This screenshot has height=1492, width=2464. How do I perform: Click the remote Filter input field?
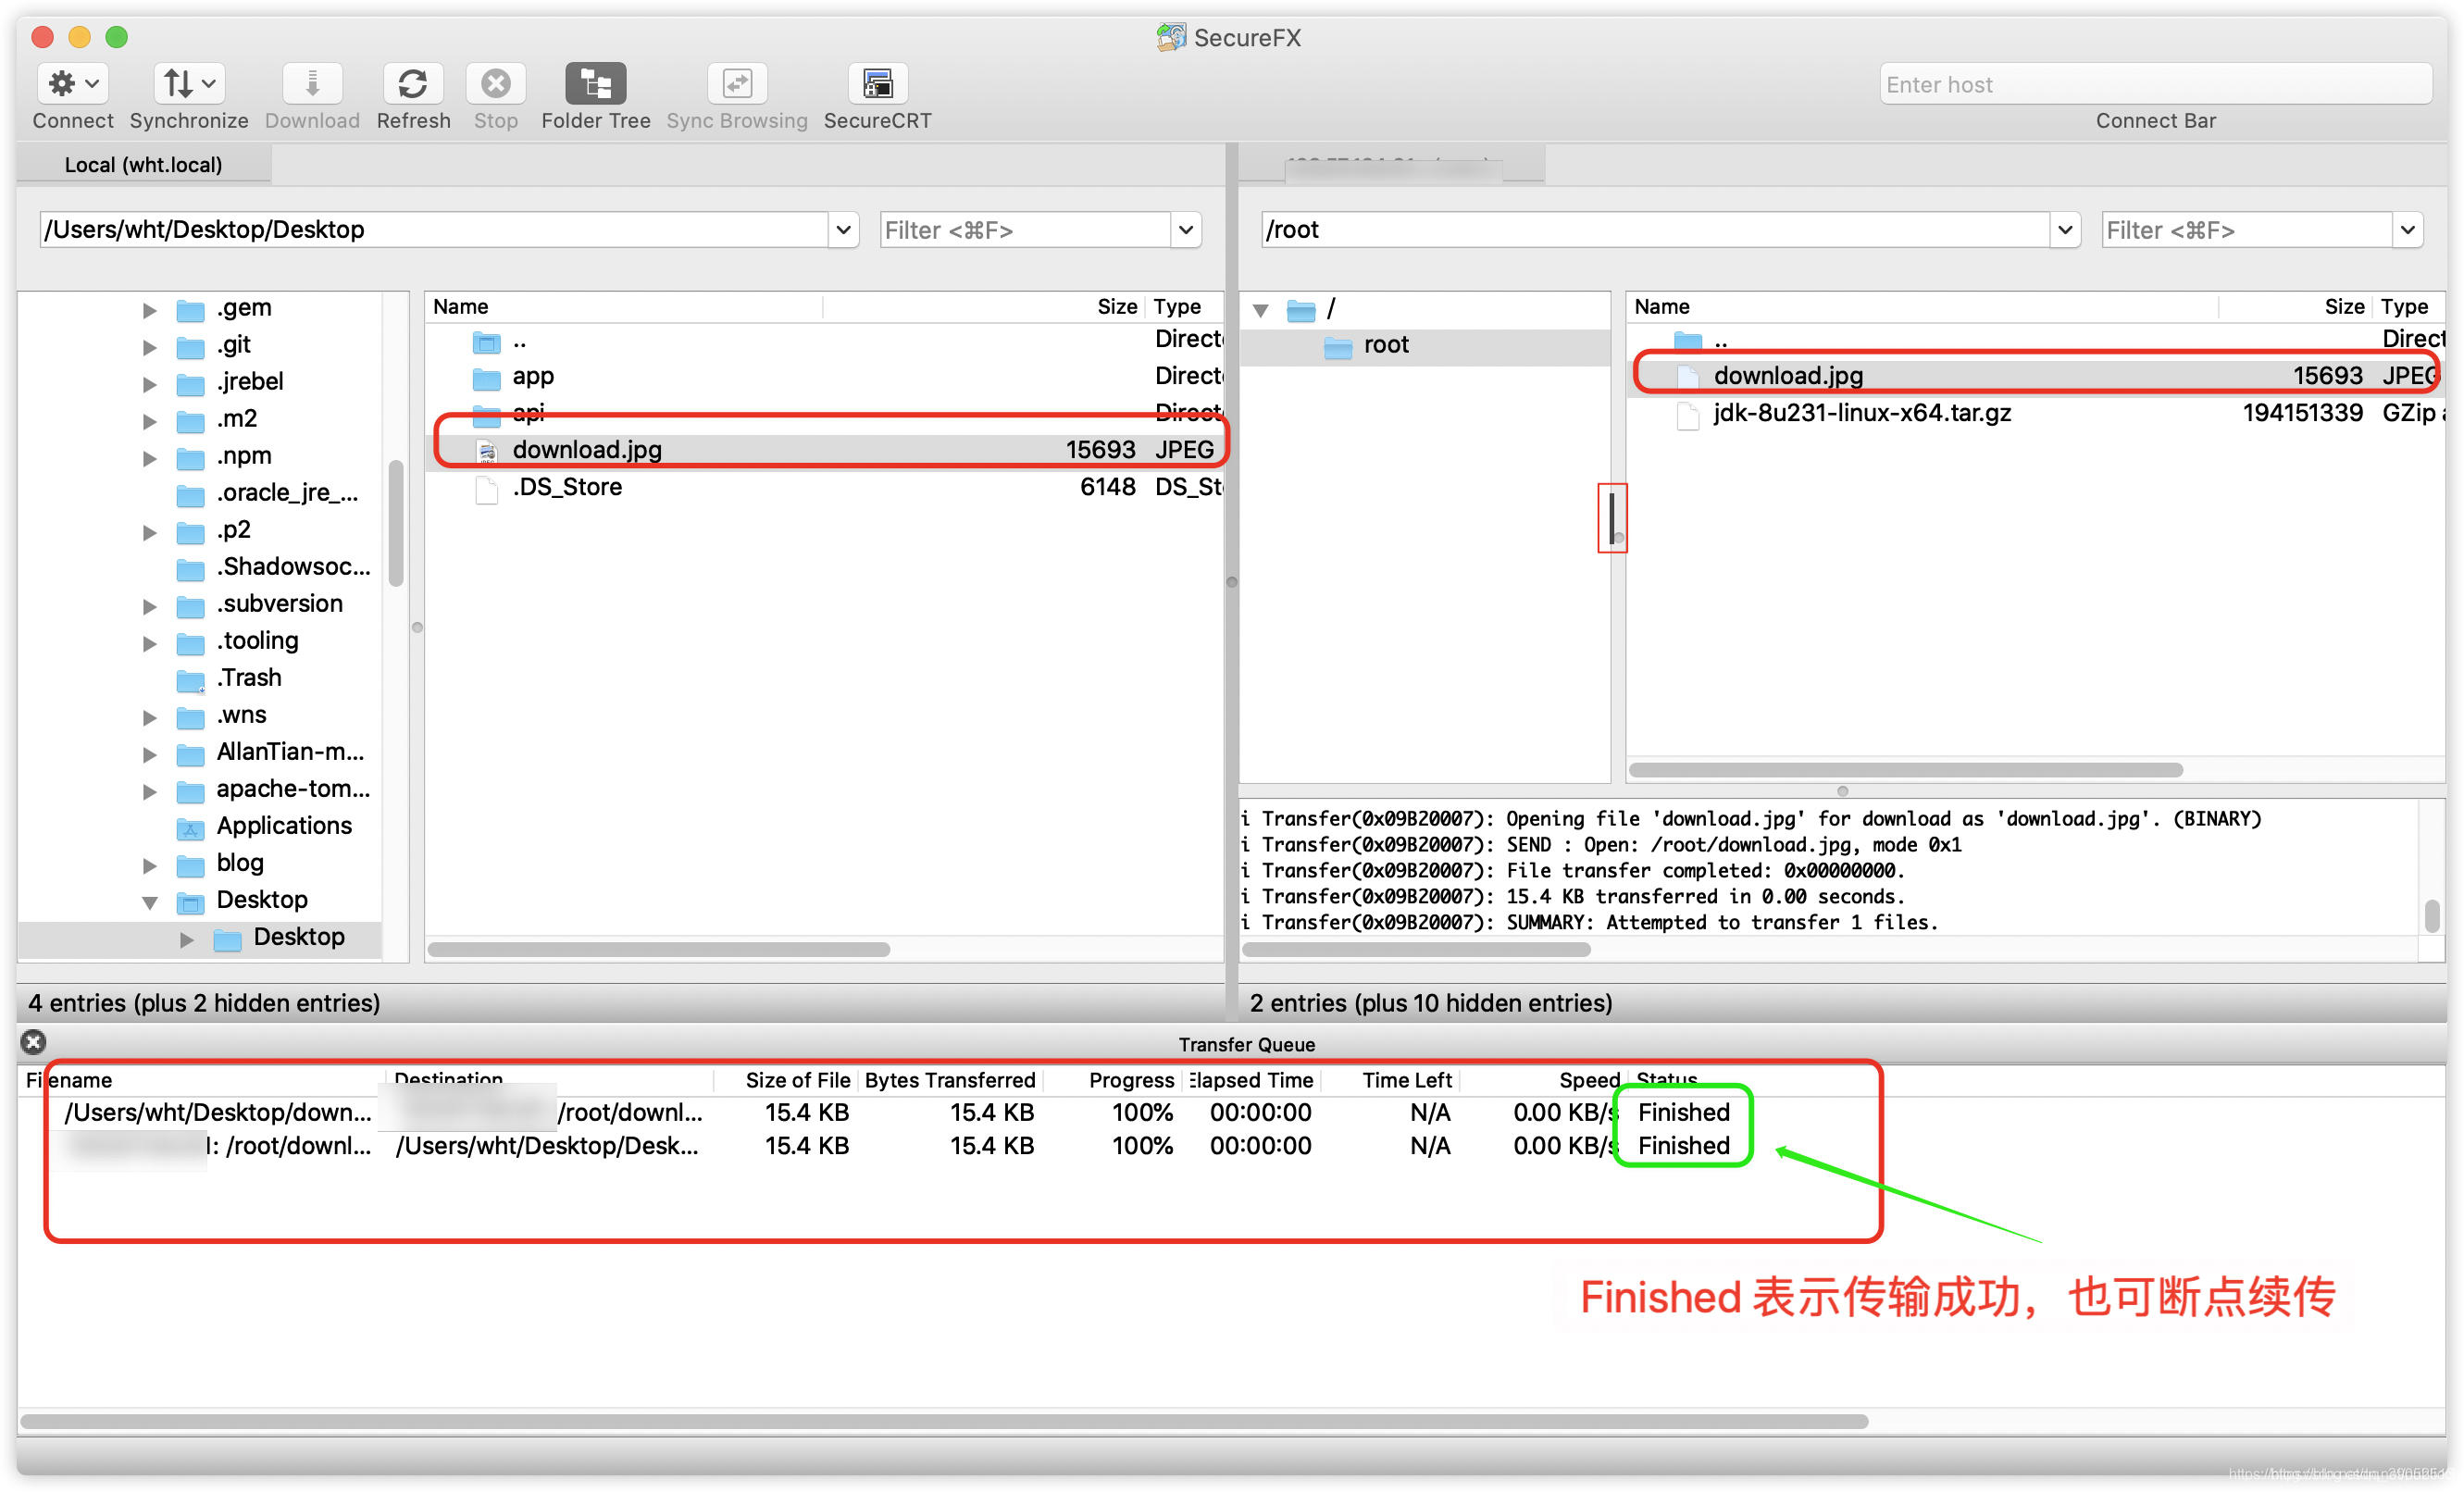[2247, 230]
